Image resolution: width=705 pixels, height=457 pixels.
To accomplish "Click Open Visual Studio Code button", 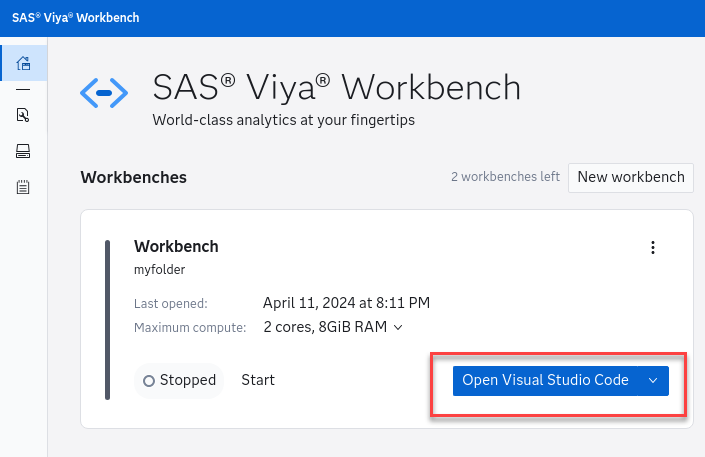I will tap(545, 380).
